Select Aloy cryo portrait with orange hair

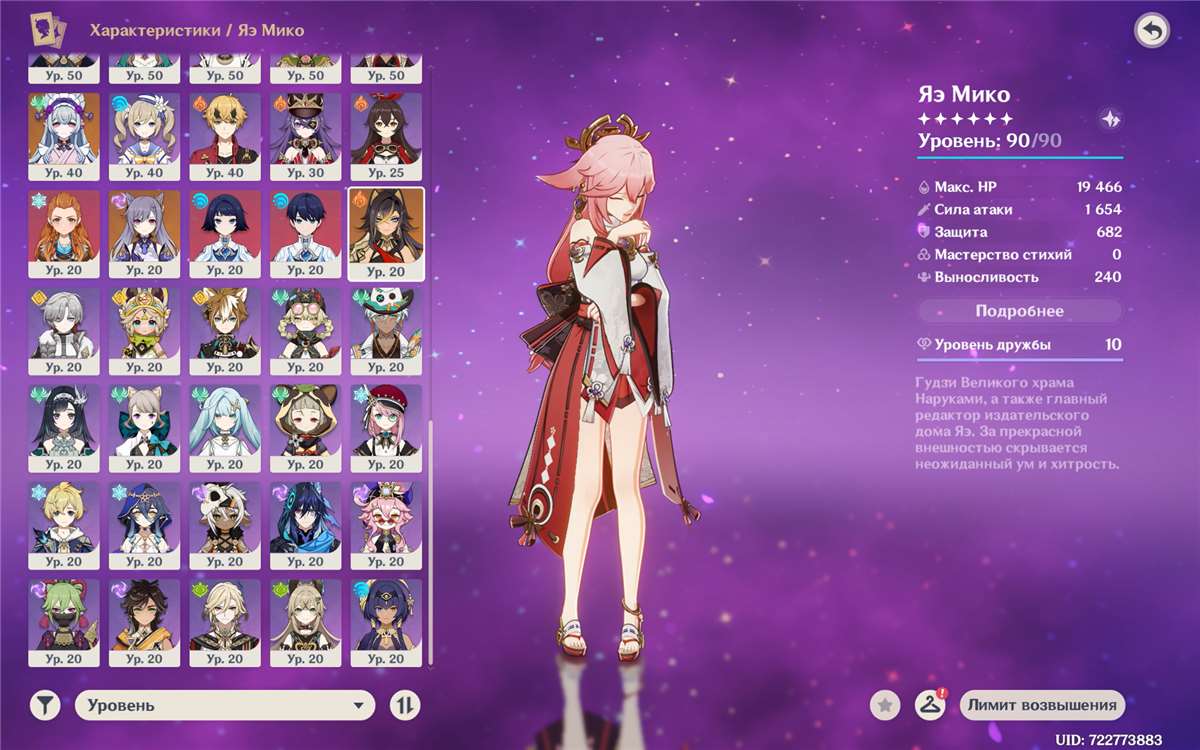coord(65,235)
